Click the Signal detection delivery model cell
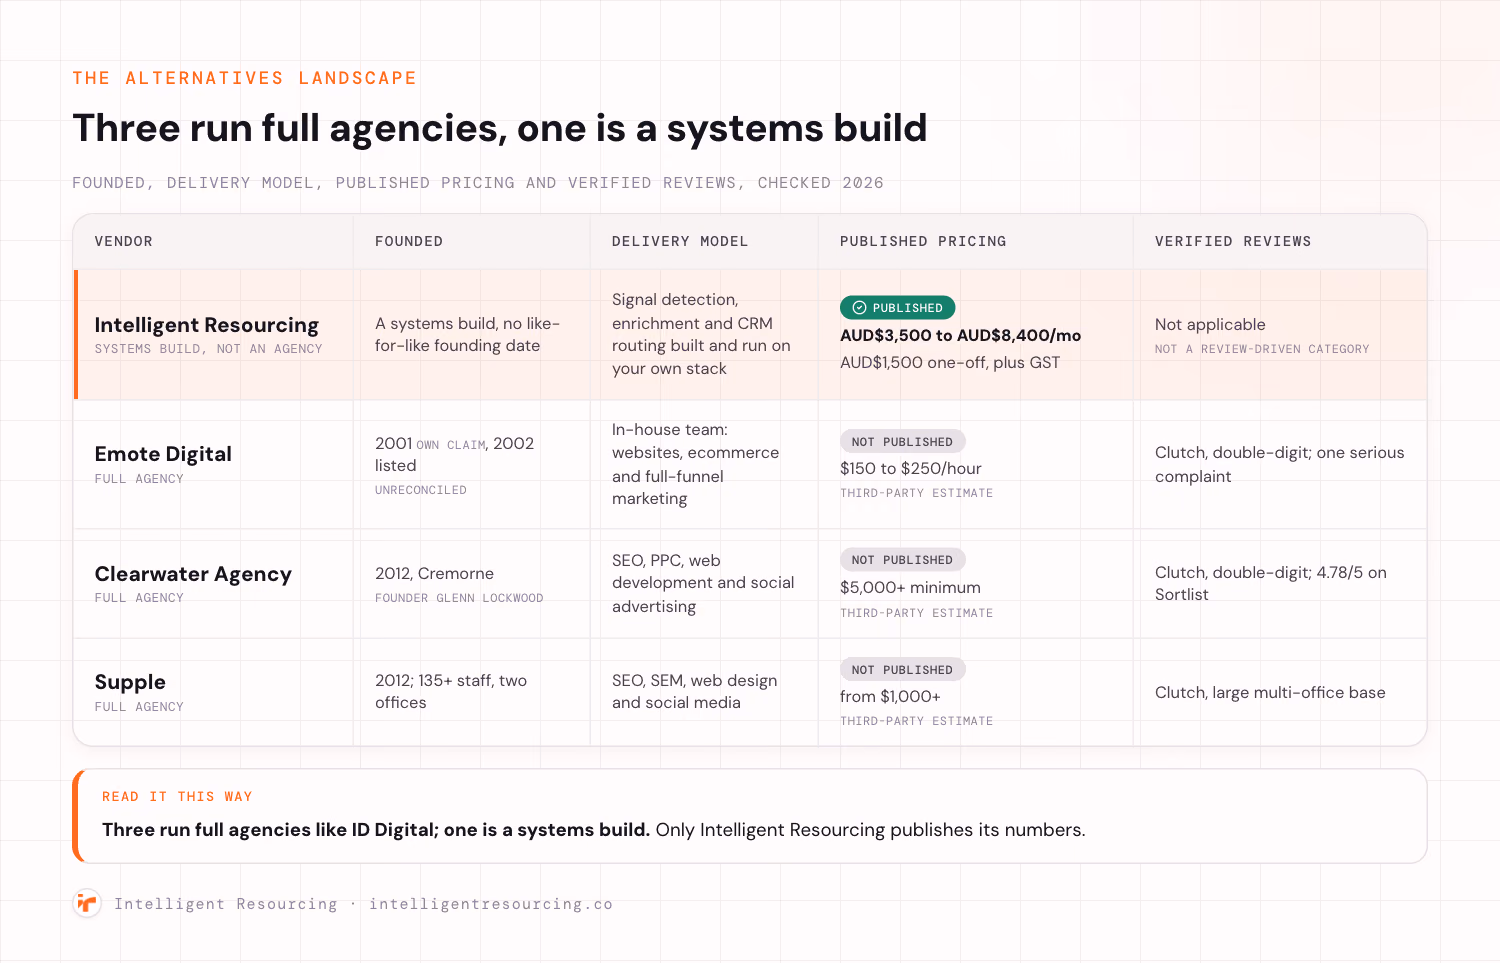This screenshot has height=963, width=1500. (701, 334)
